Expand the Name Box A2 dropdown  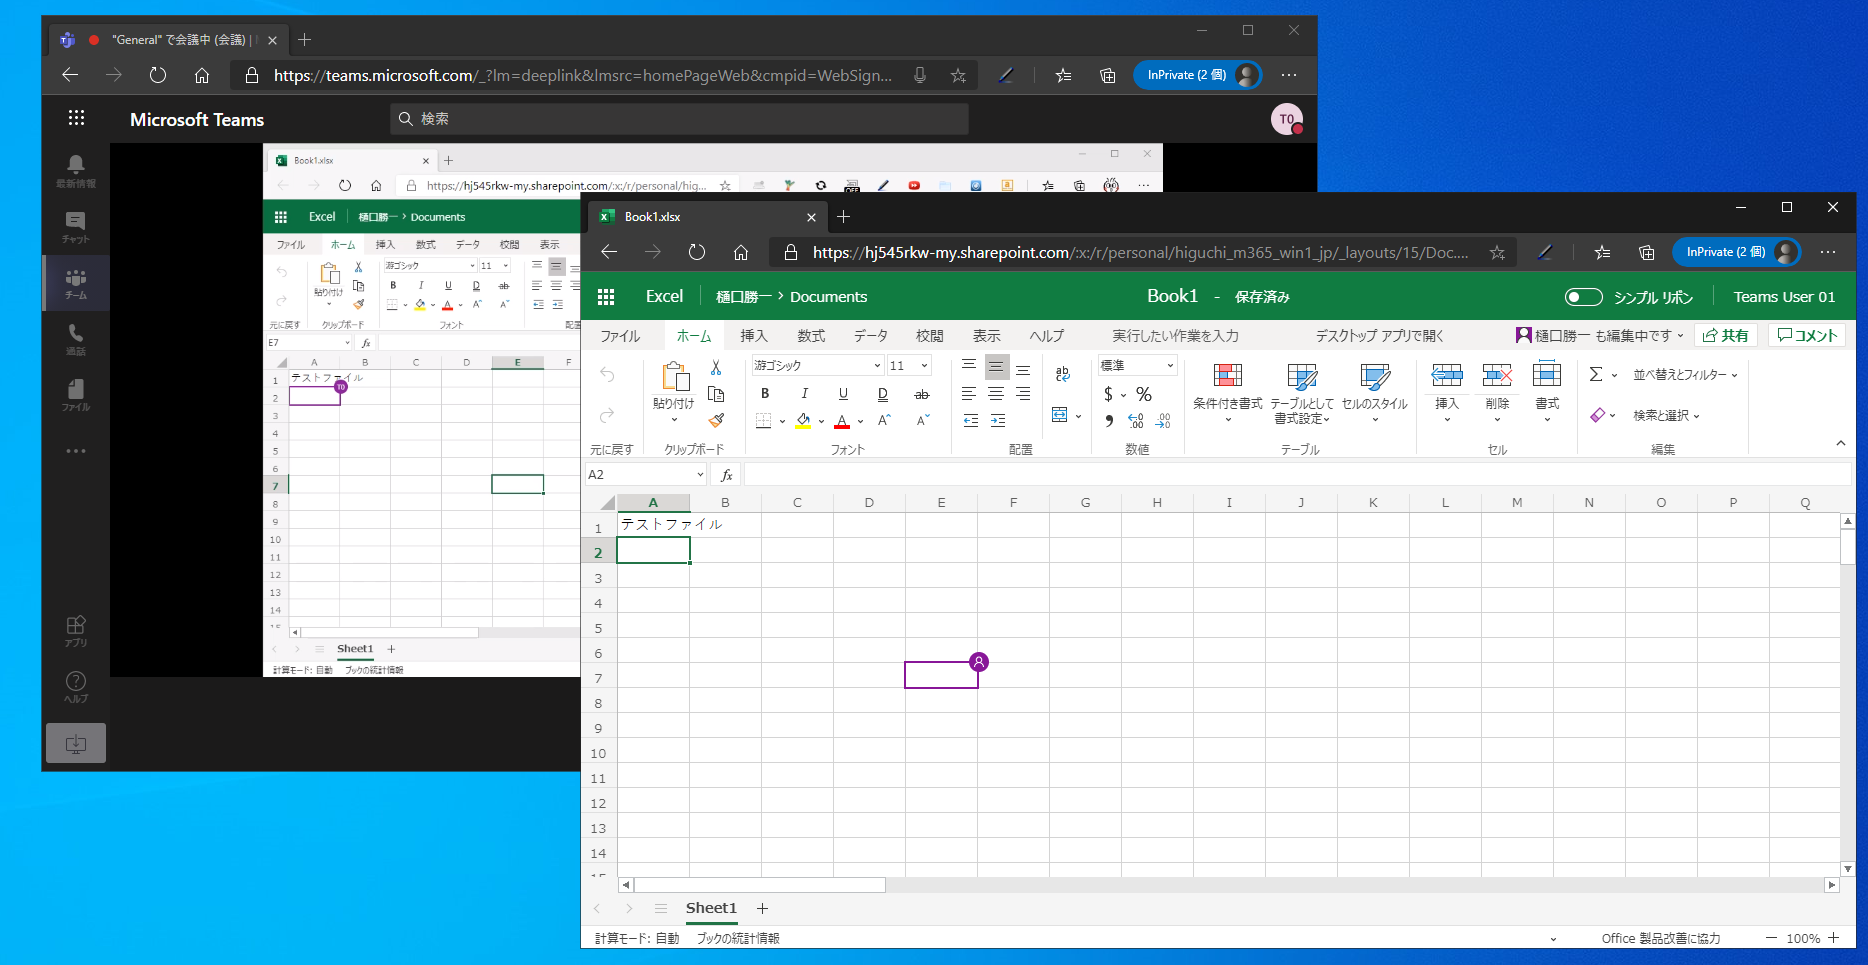click(700, 475)
